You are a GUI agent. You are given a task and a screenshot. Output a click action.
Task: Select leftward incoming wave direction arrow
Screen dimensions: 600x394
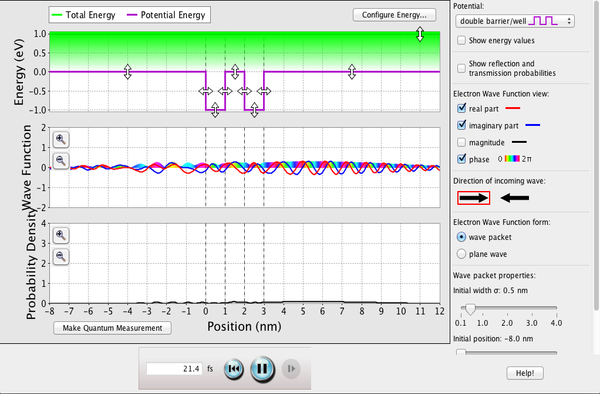click(515, 198)
